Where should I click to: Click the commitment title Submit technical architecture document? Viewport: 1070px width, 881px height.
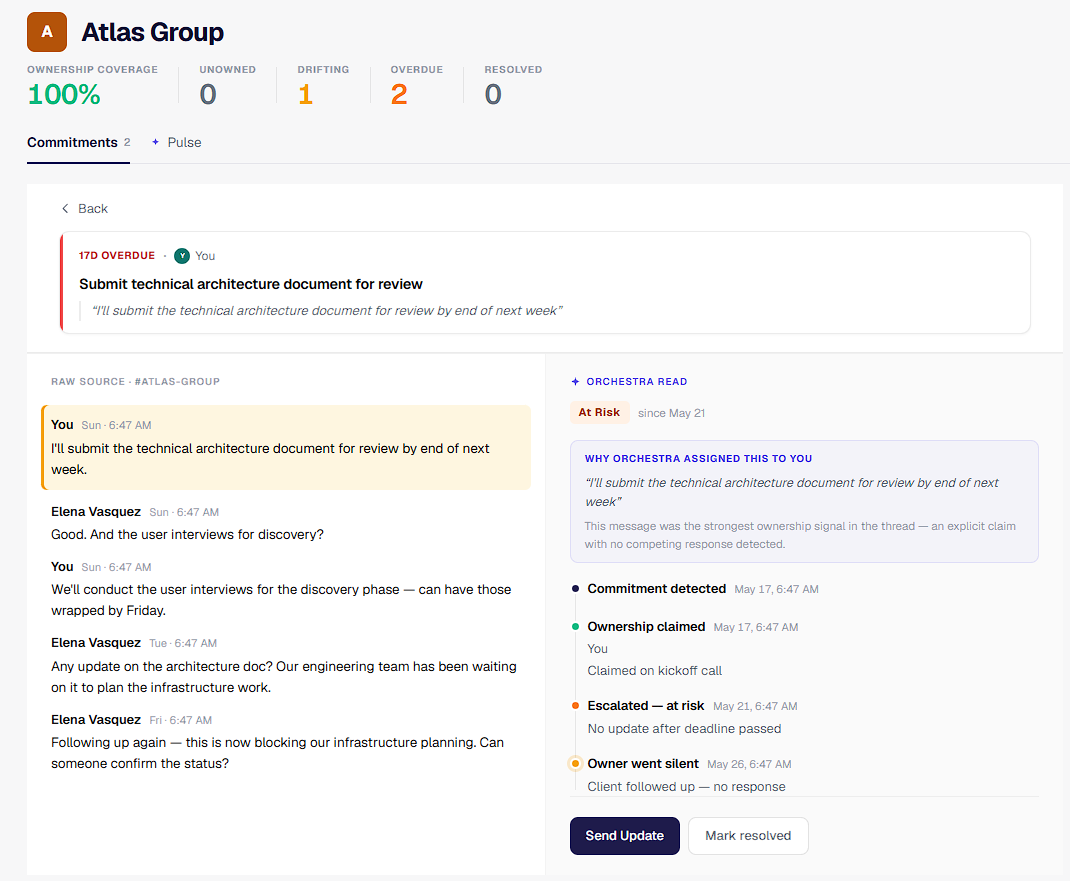(250, 284)
